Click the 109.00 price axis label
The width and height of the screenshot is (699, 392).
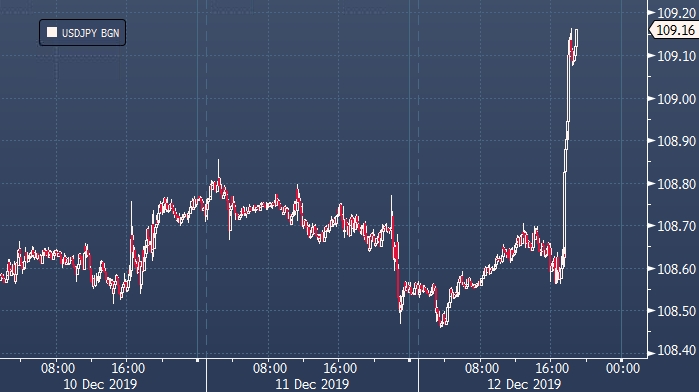tap(677, 99)
